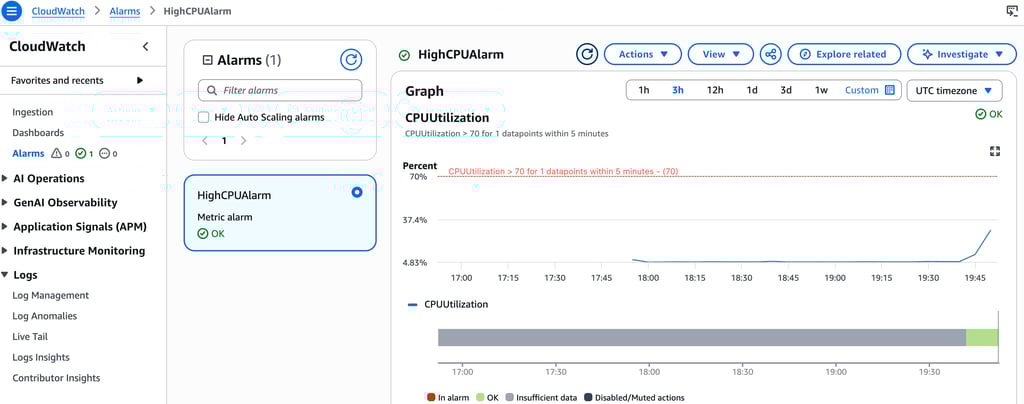Click the Filter alarms search field
1024x404 pixels.
coord(280,91)
